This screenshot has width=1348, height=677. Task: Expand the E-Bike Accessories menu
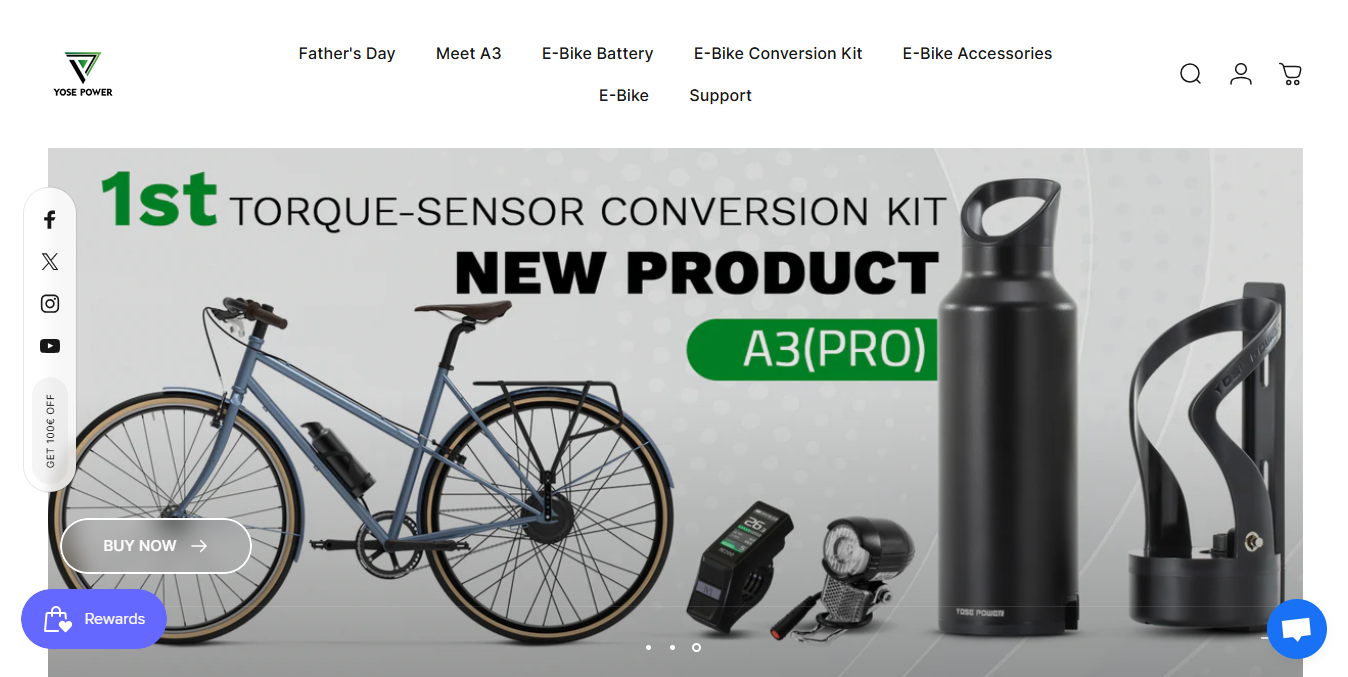click(977, 54)
